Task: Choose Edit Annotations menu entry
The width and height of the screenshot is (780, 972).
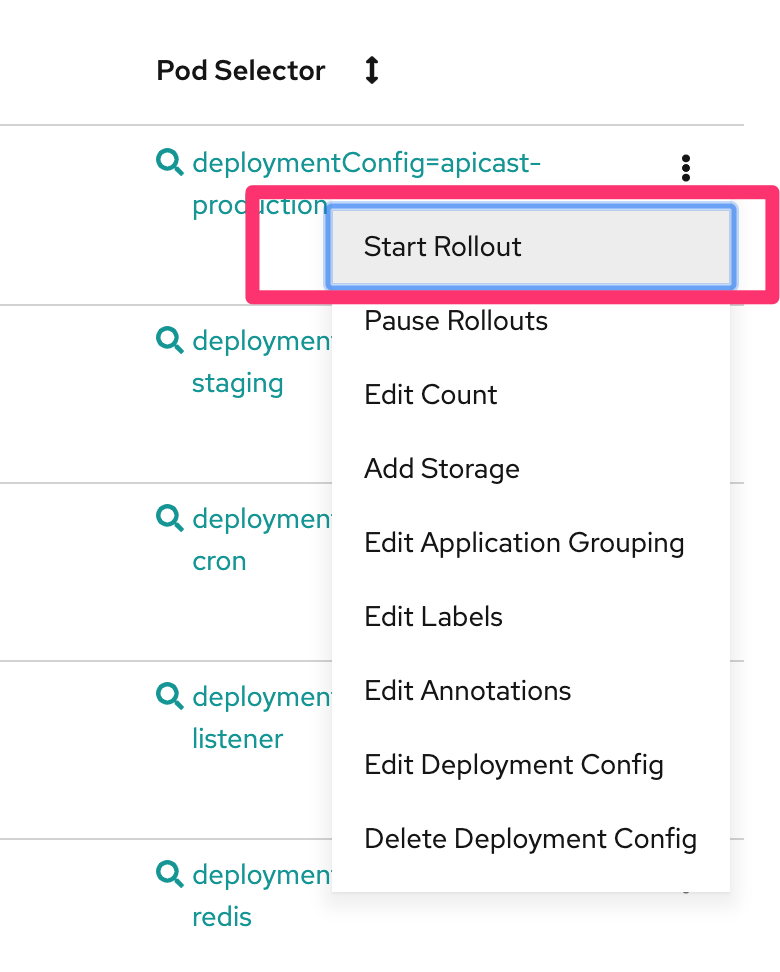Action: pyautogui.click(x=531, y=691)
